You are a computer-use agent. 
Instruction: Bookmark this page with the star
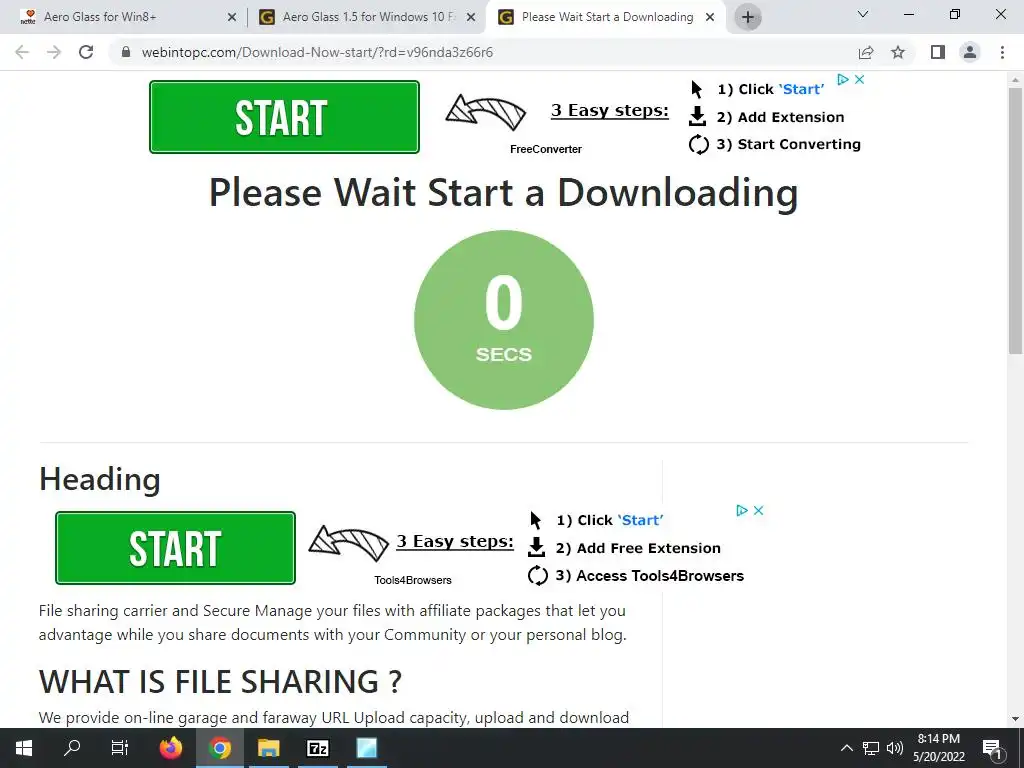pyautogui.click(x=898, y=52)
